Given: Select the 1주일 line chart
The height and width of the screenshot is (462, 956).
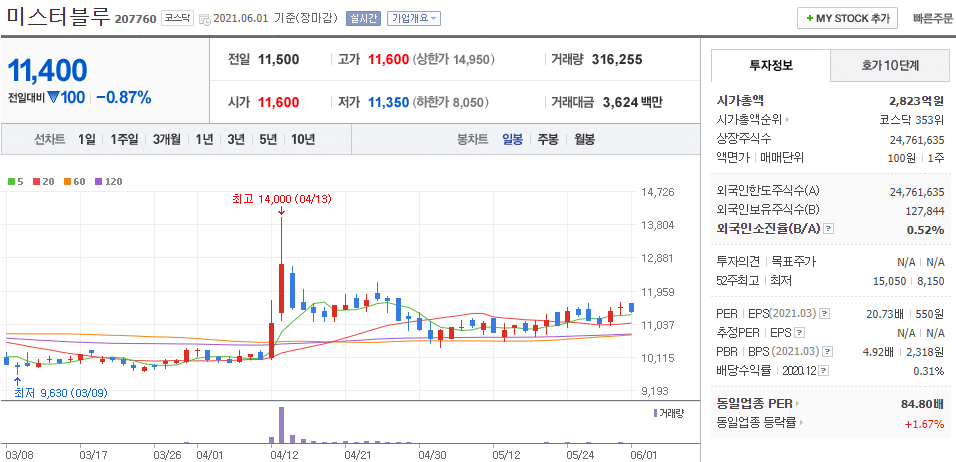Looking at the screenshot, I should pyautogui.click(x=124, y=139).
